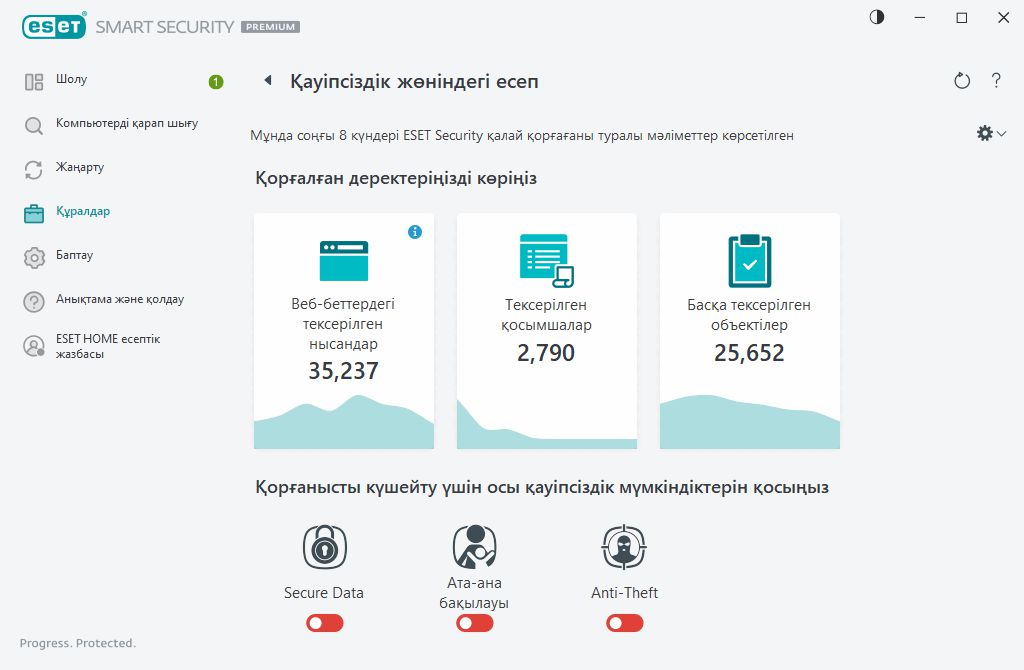
Task: Open the help question mark icon
Action: pos(996,81)
